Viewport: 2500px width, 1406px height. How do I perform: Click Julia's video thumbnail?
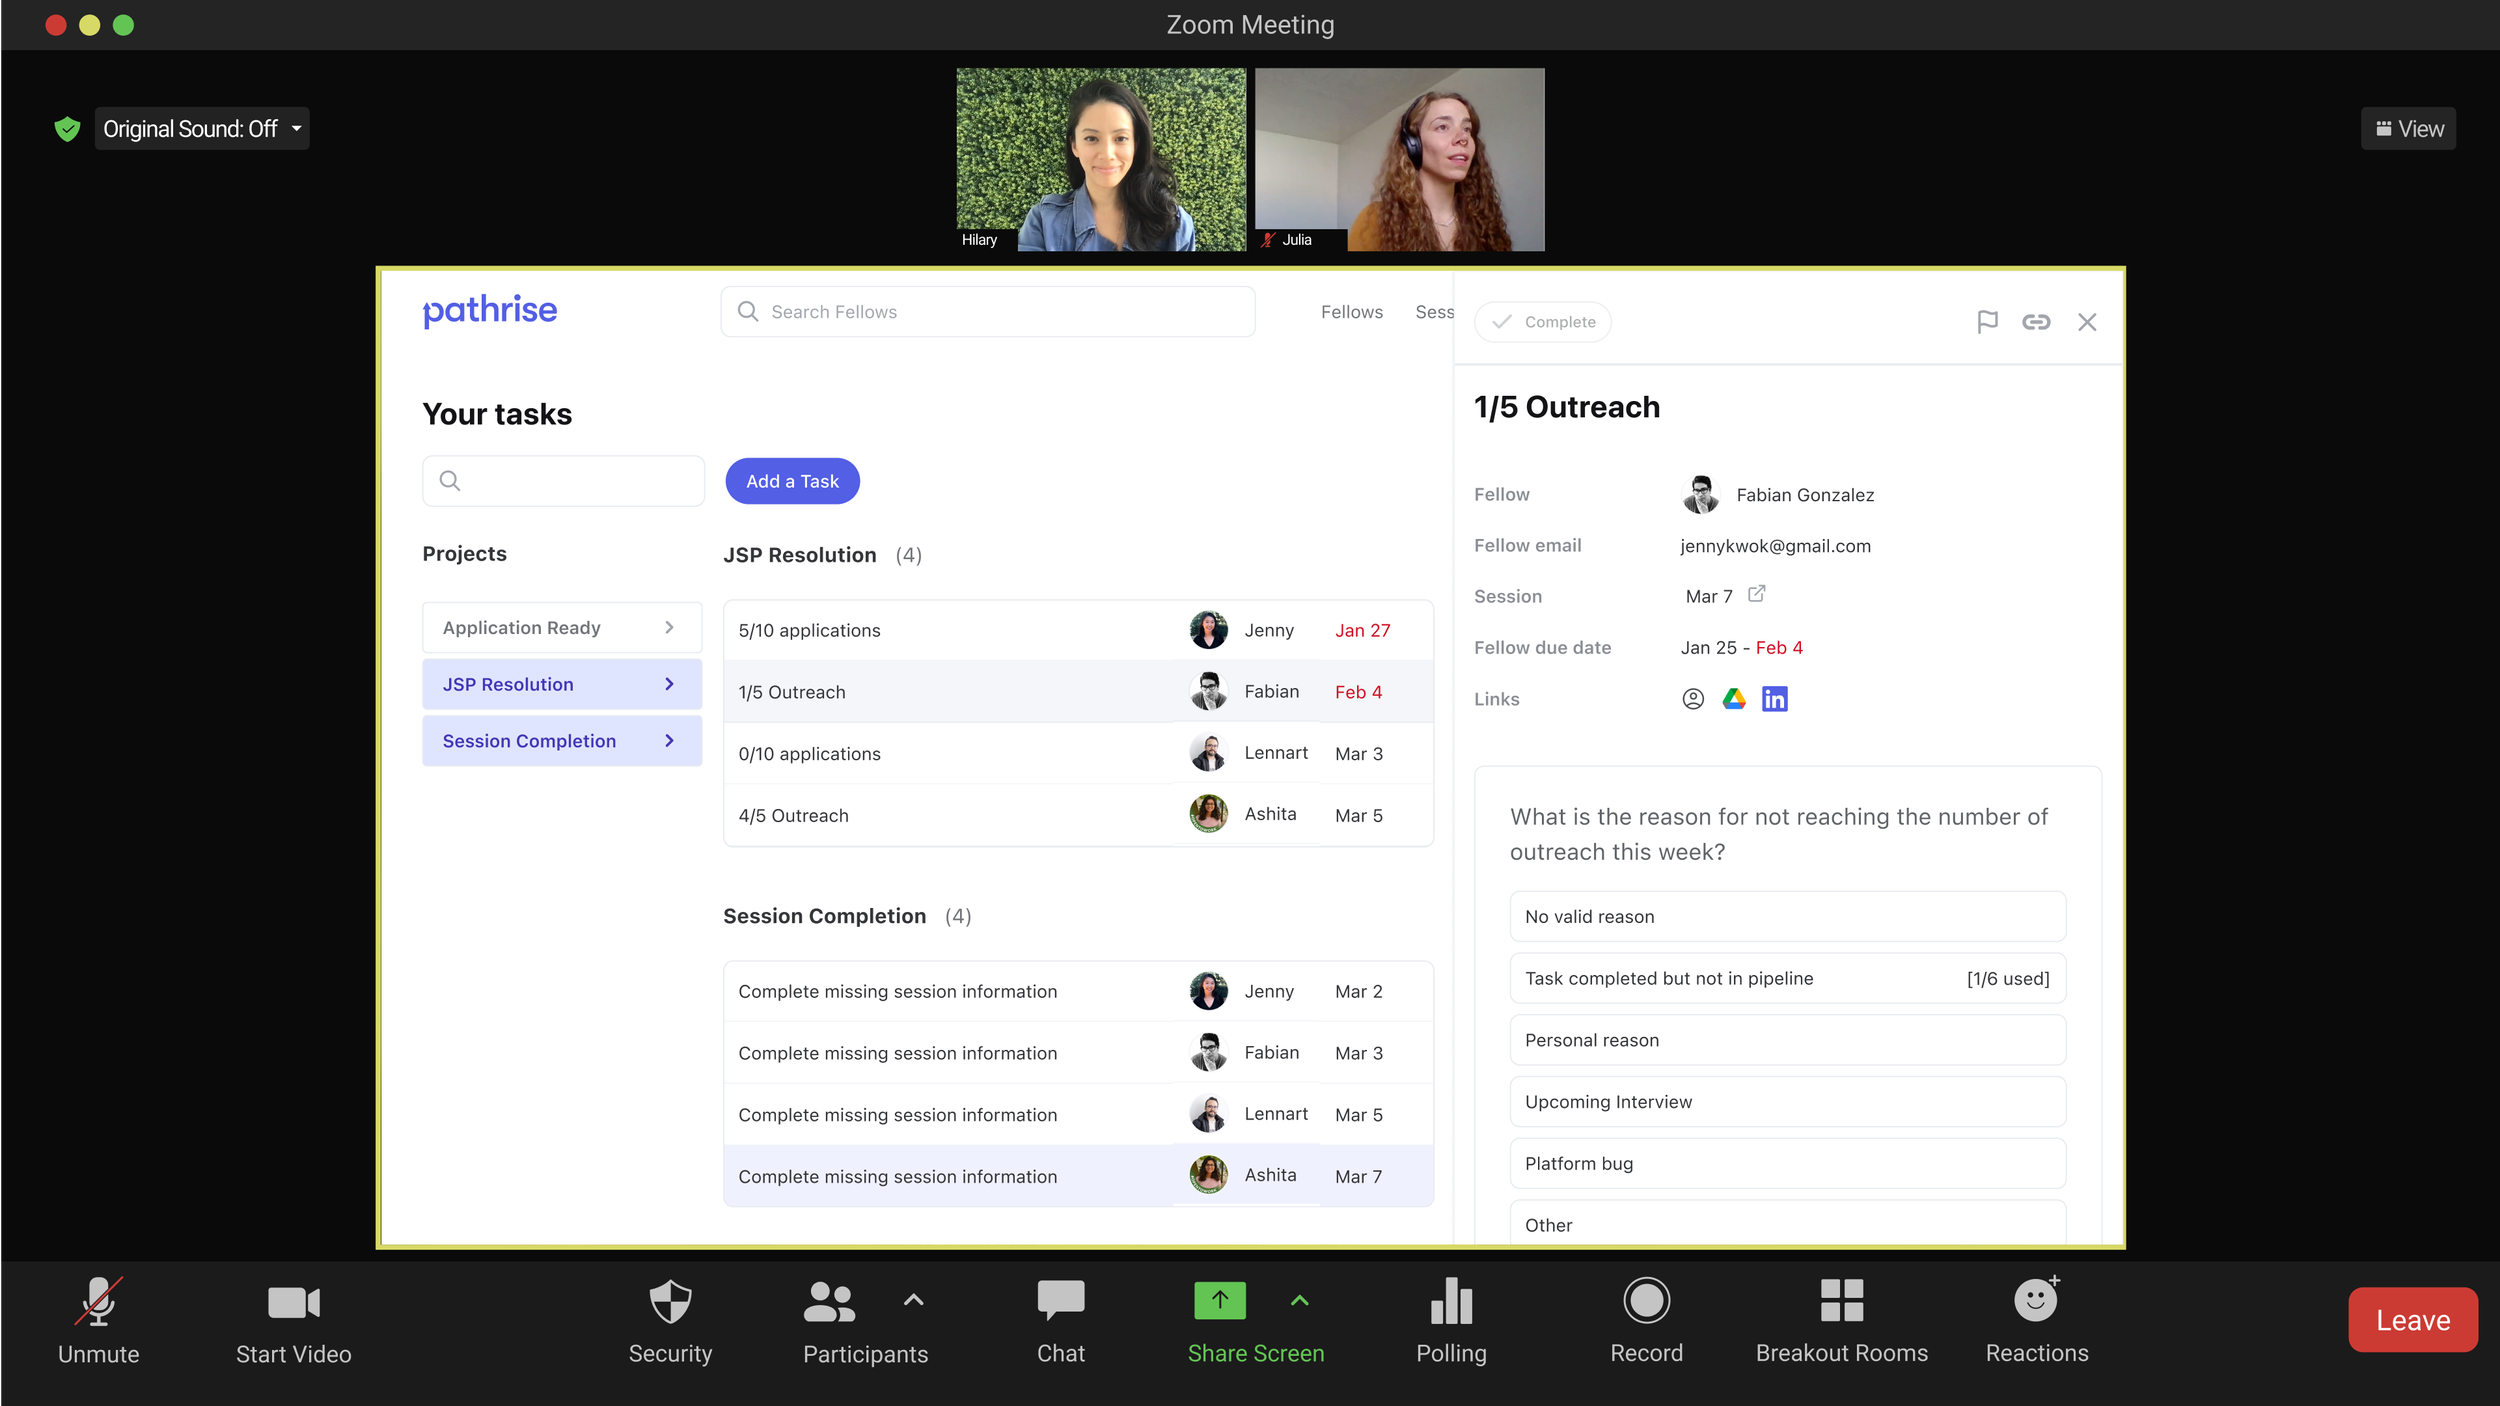1399,159
